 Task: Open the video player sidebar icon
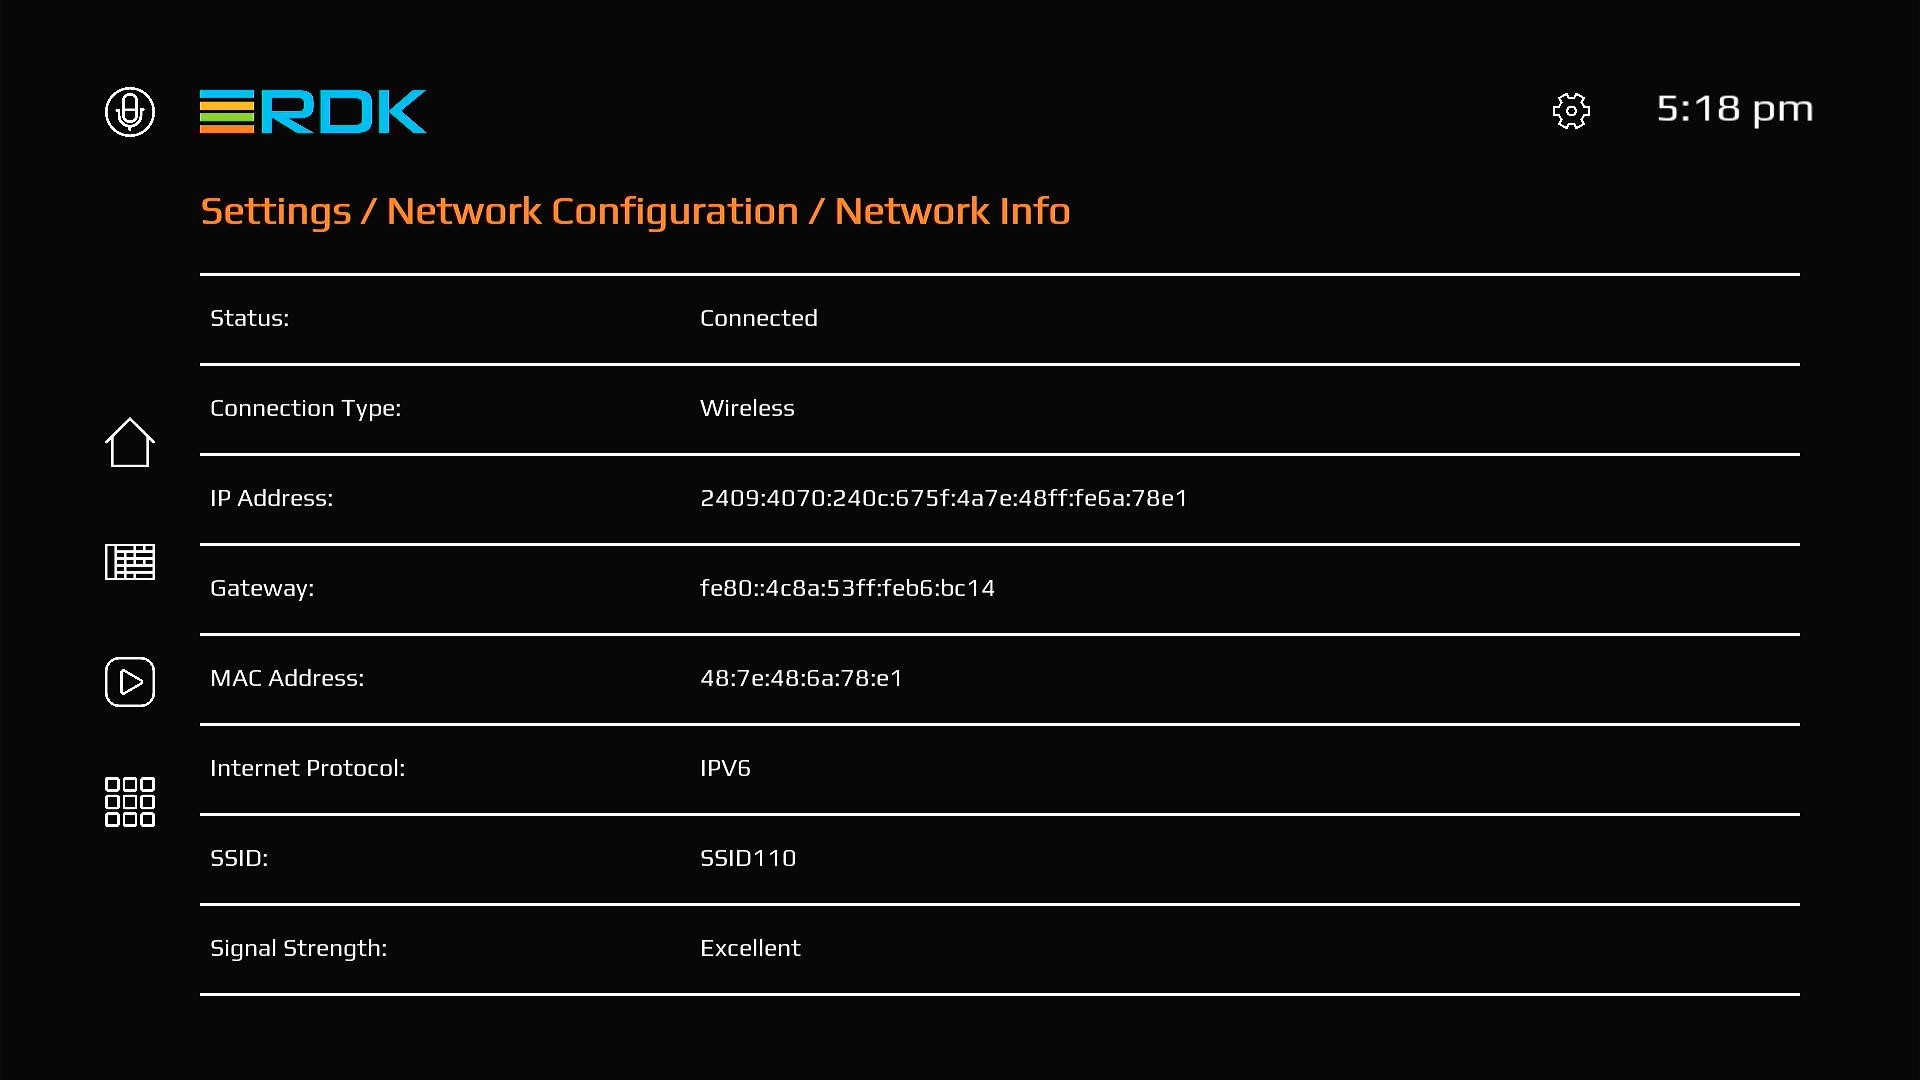[130, 682]
